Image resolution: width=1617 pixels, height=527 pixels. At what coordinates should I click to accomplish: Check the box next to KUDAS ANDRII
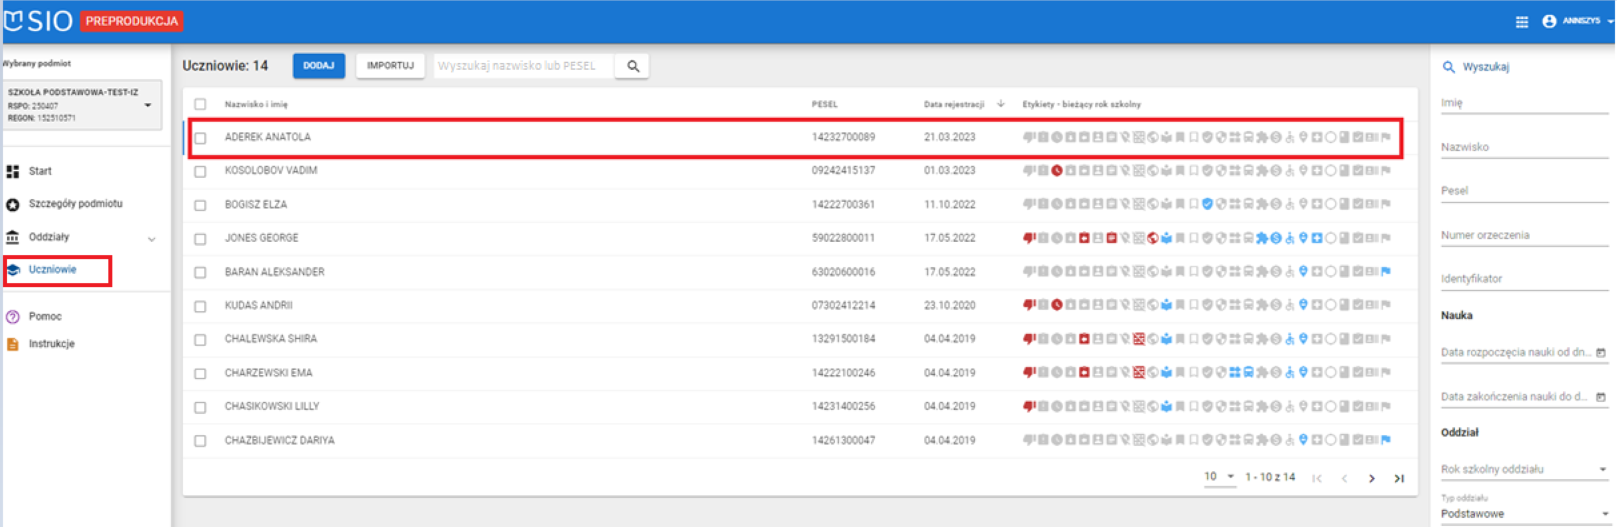coord(201,306)
